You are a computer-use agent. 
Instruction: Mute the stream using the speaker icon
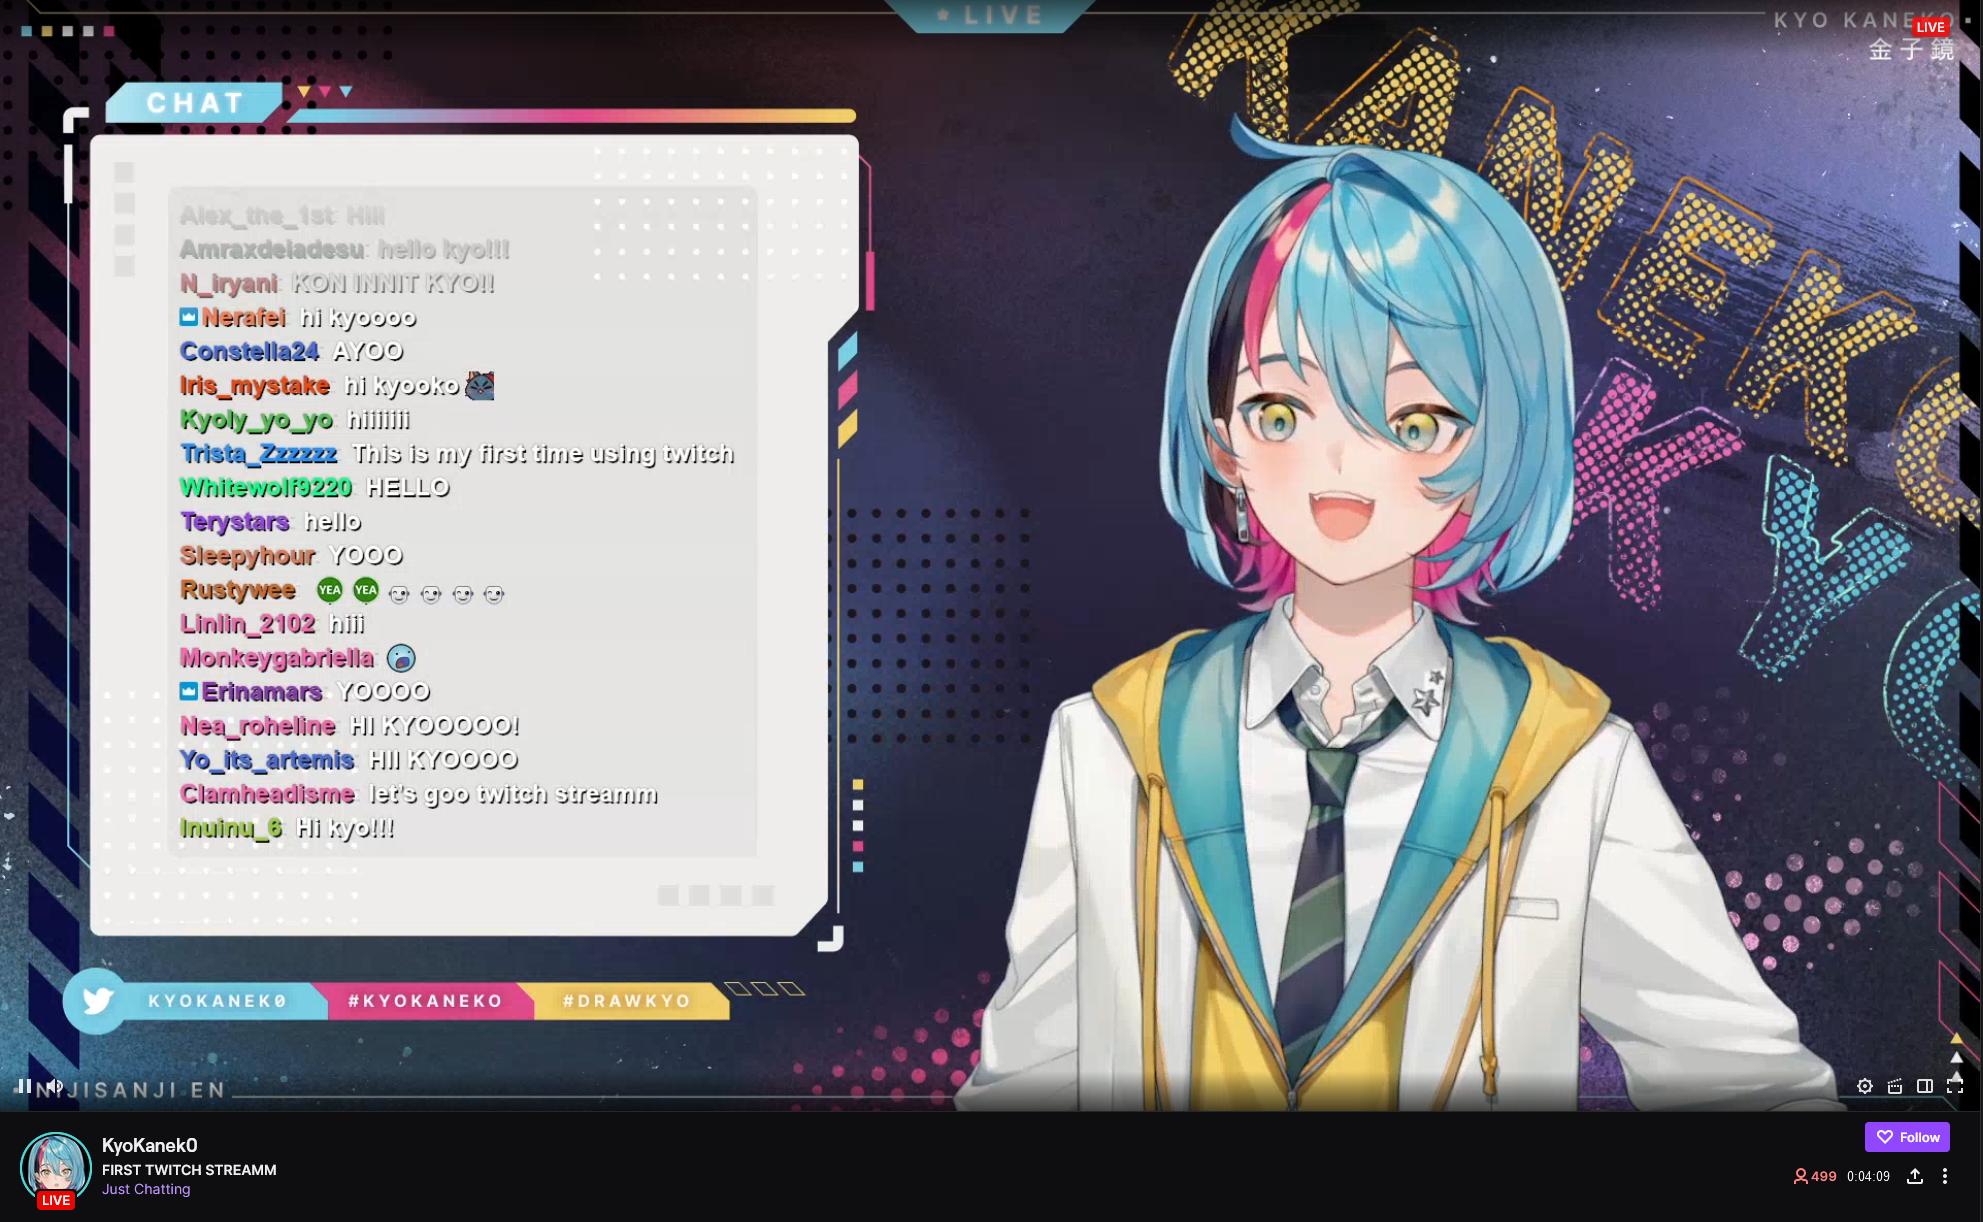coord(55,1086)
